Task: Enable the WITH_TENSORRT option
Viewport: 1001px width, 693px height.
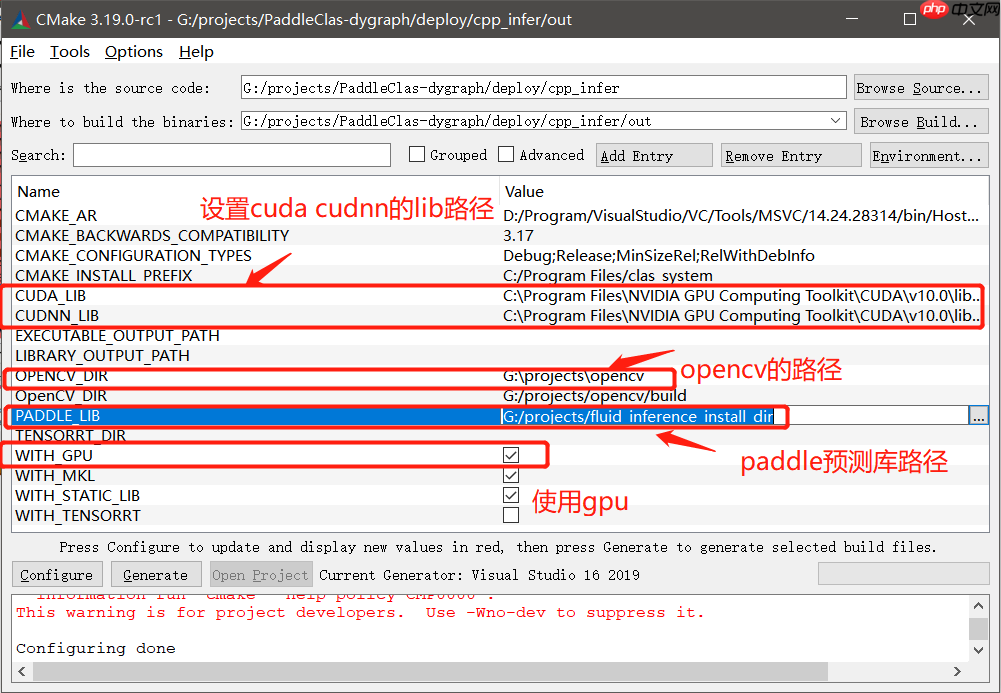Action: 511,515
